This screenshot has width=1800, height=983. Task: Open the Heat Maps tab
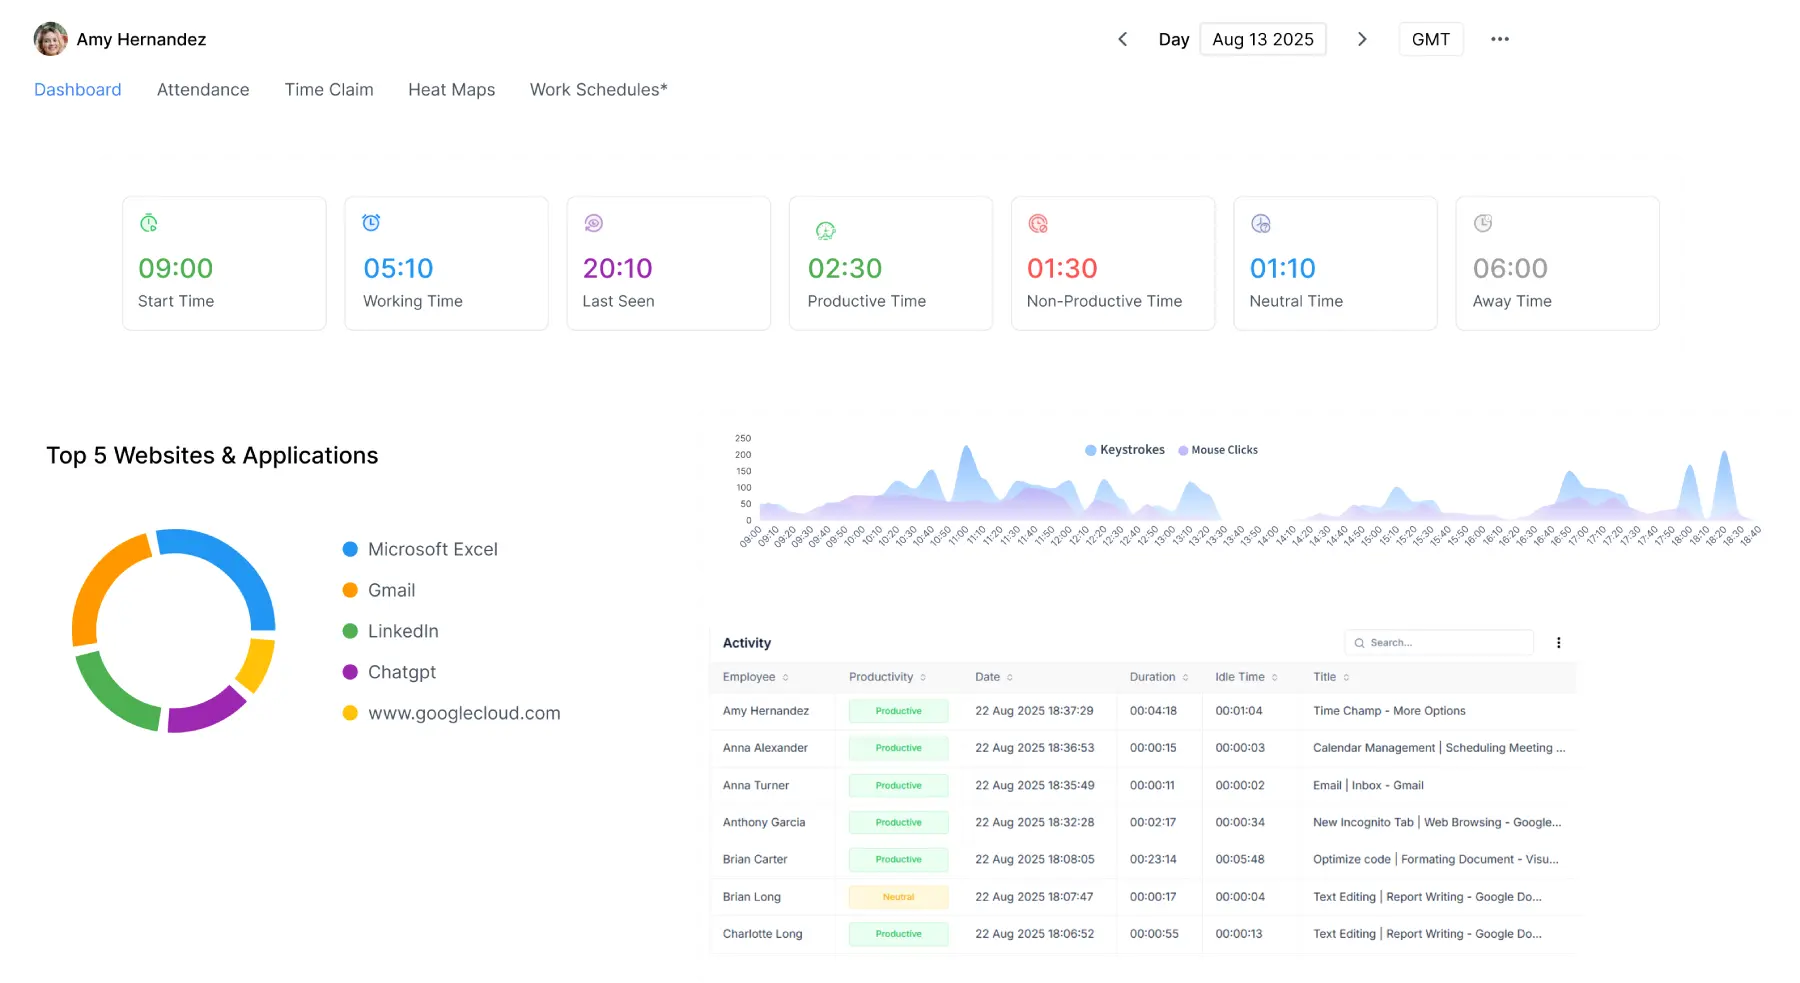coord(451,89)
